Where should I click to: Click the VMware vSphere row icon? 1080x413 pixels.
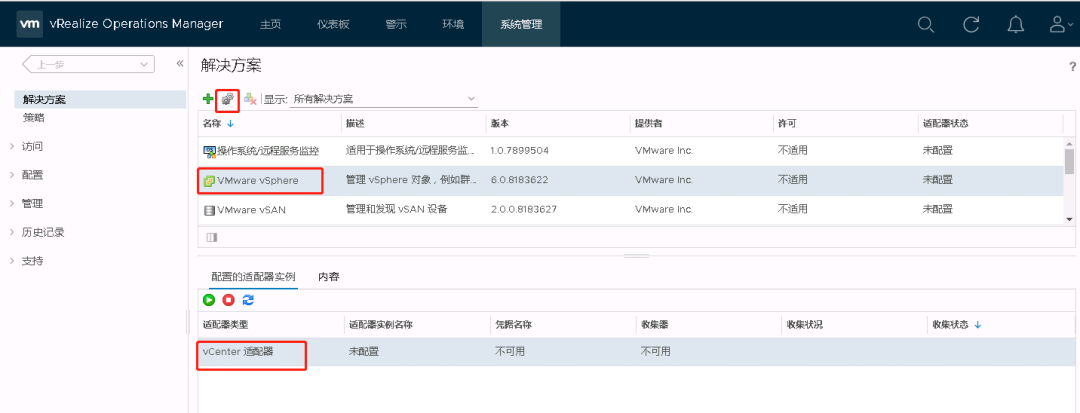[x=209, y=181]
